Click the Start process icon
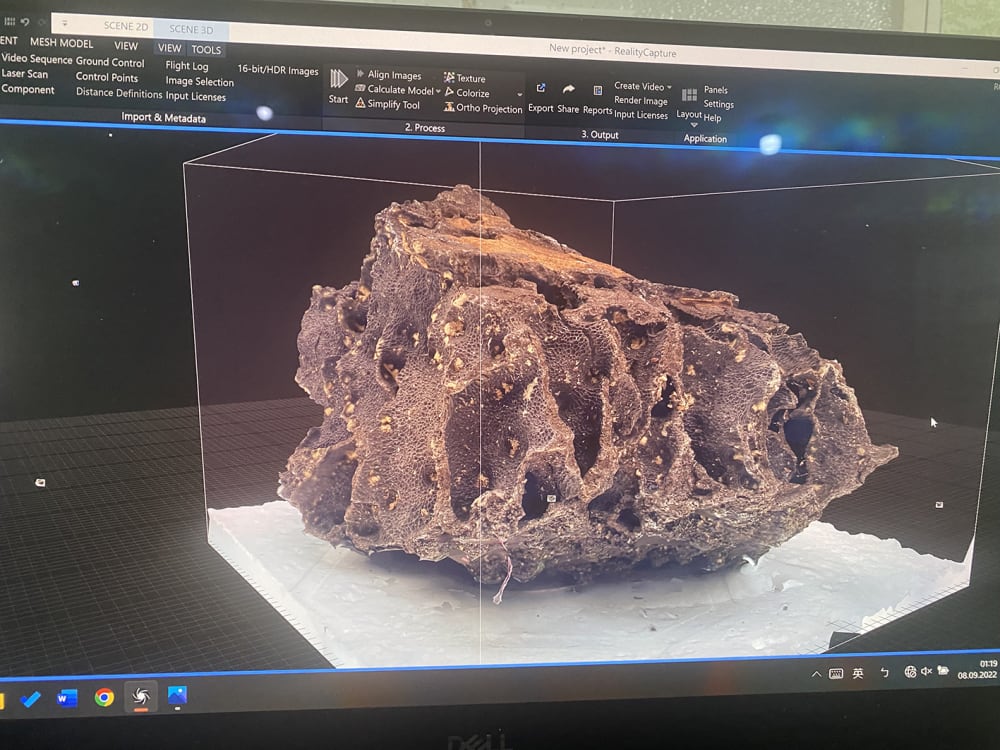 [338, 79]
